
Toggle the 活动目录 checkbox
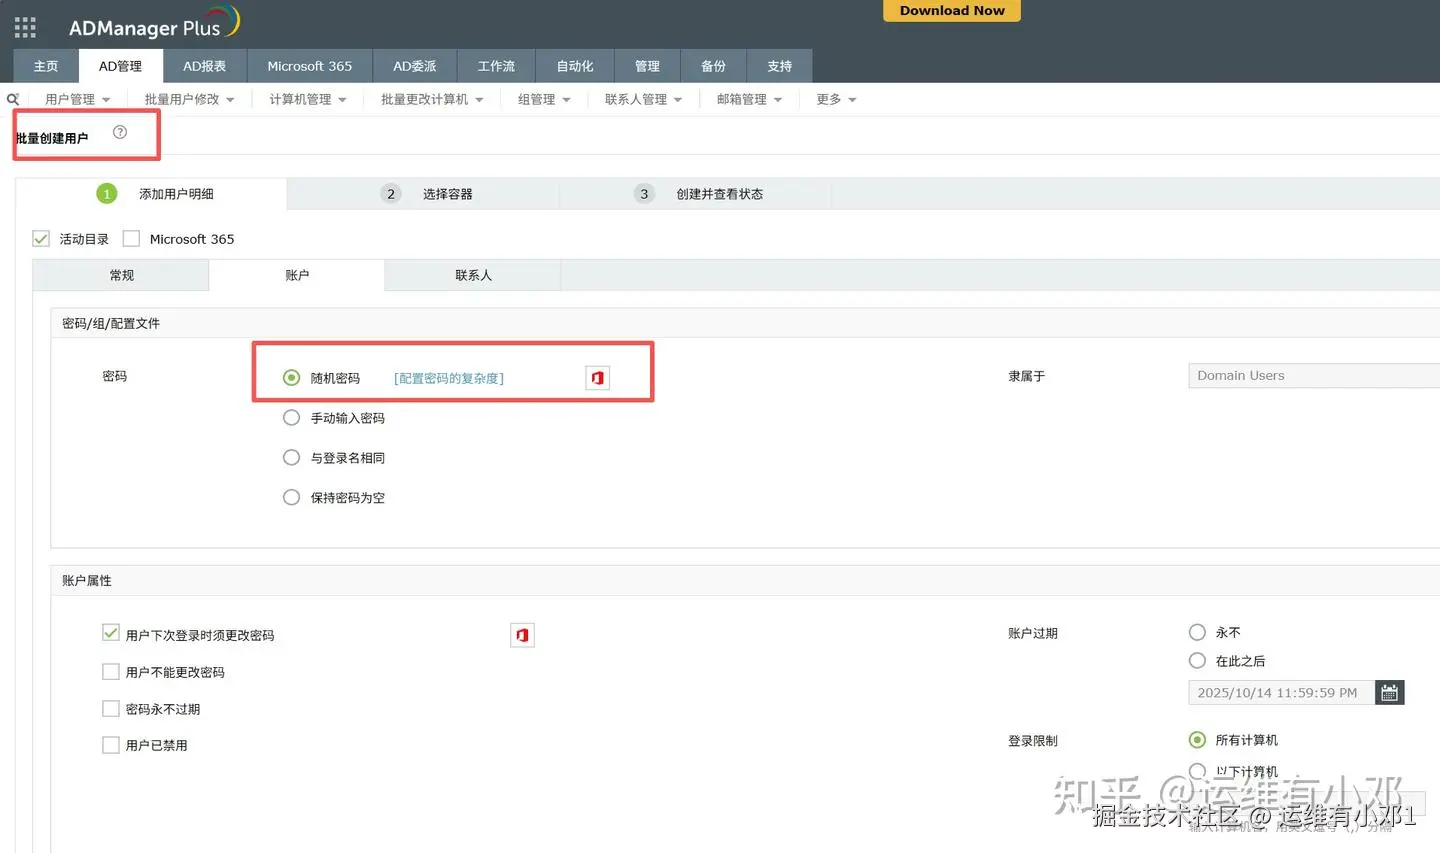(41, 239)
